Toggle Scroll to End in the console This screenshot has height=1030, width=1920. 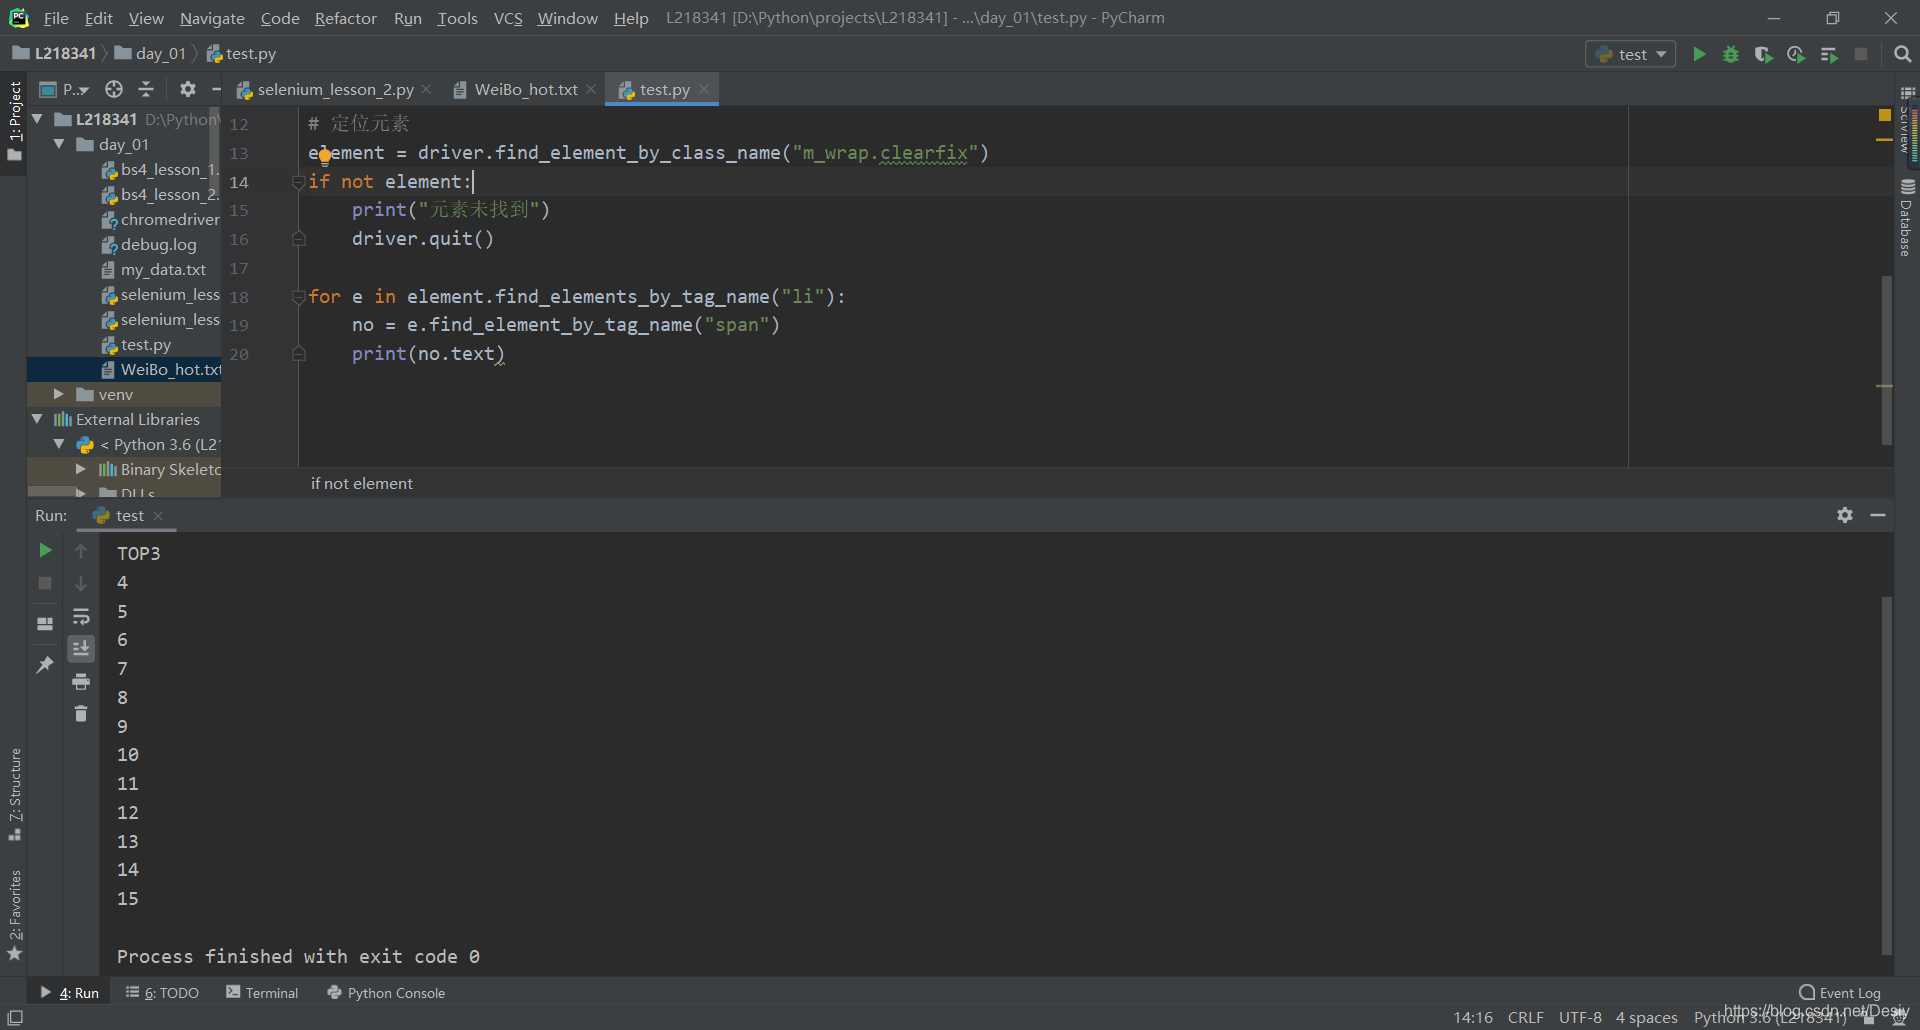81,648
